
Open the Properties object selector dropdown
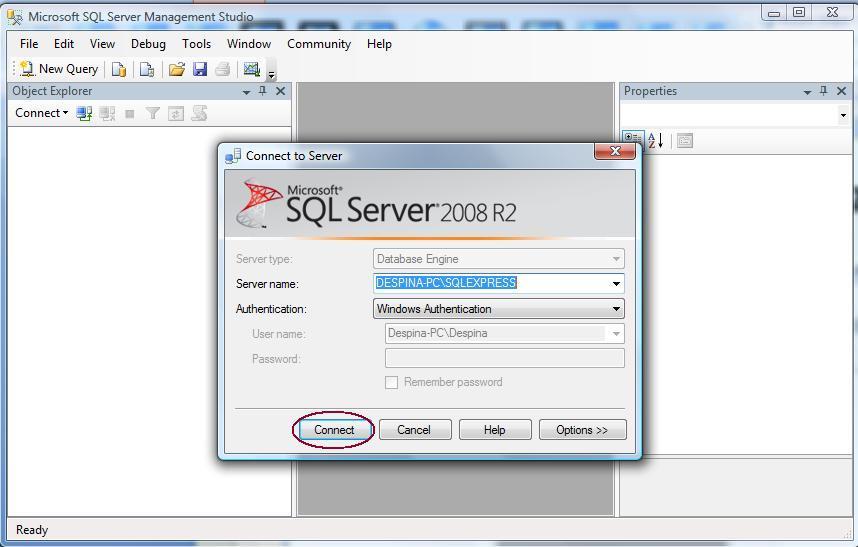(x=843, y=115)
